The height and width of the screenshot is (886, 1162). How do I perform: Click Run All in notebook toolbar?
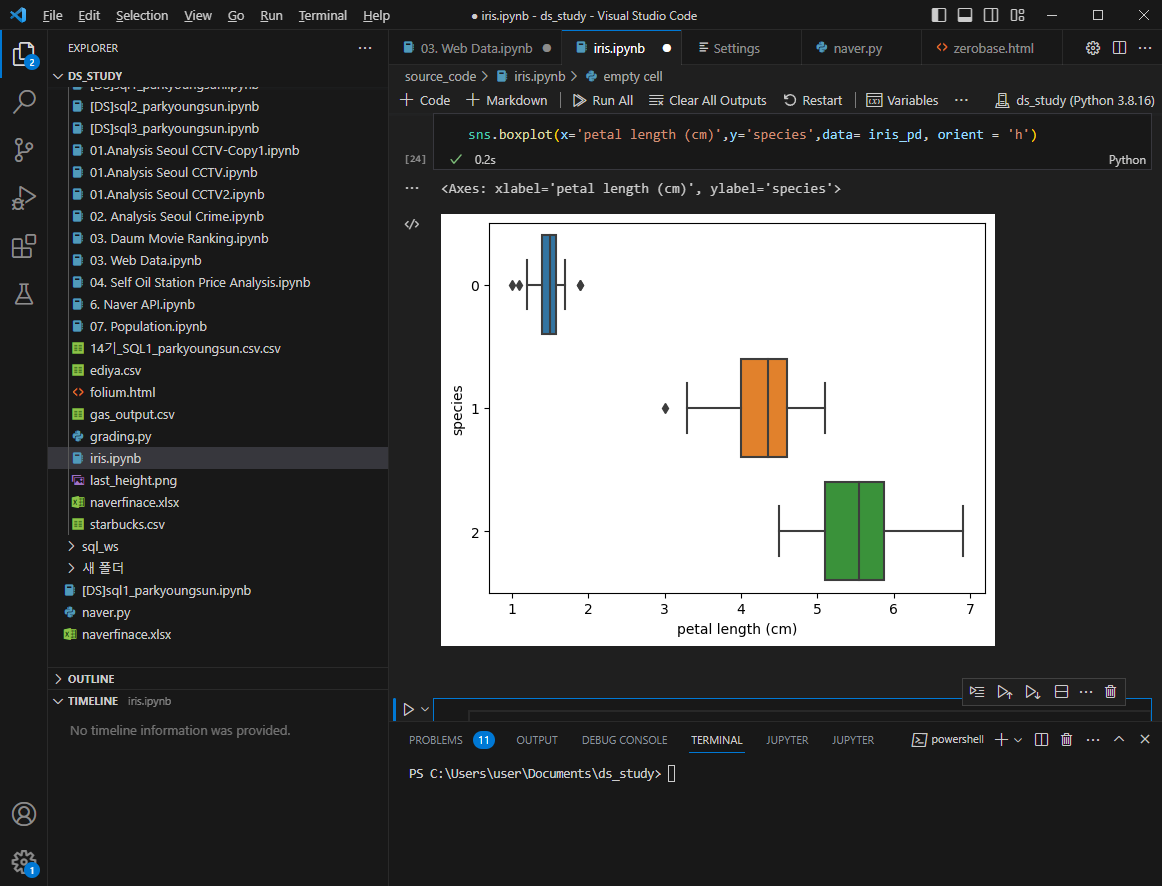603,100
